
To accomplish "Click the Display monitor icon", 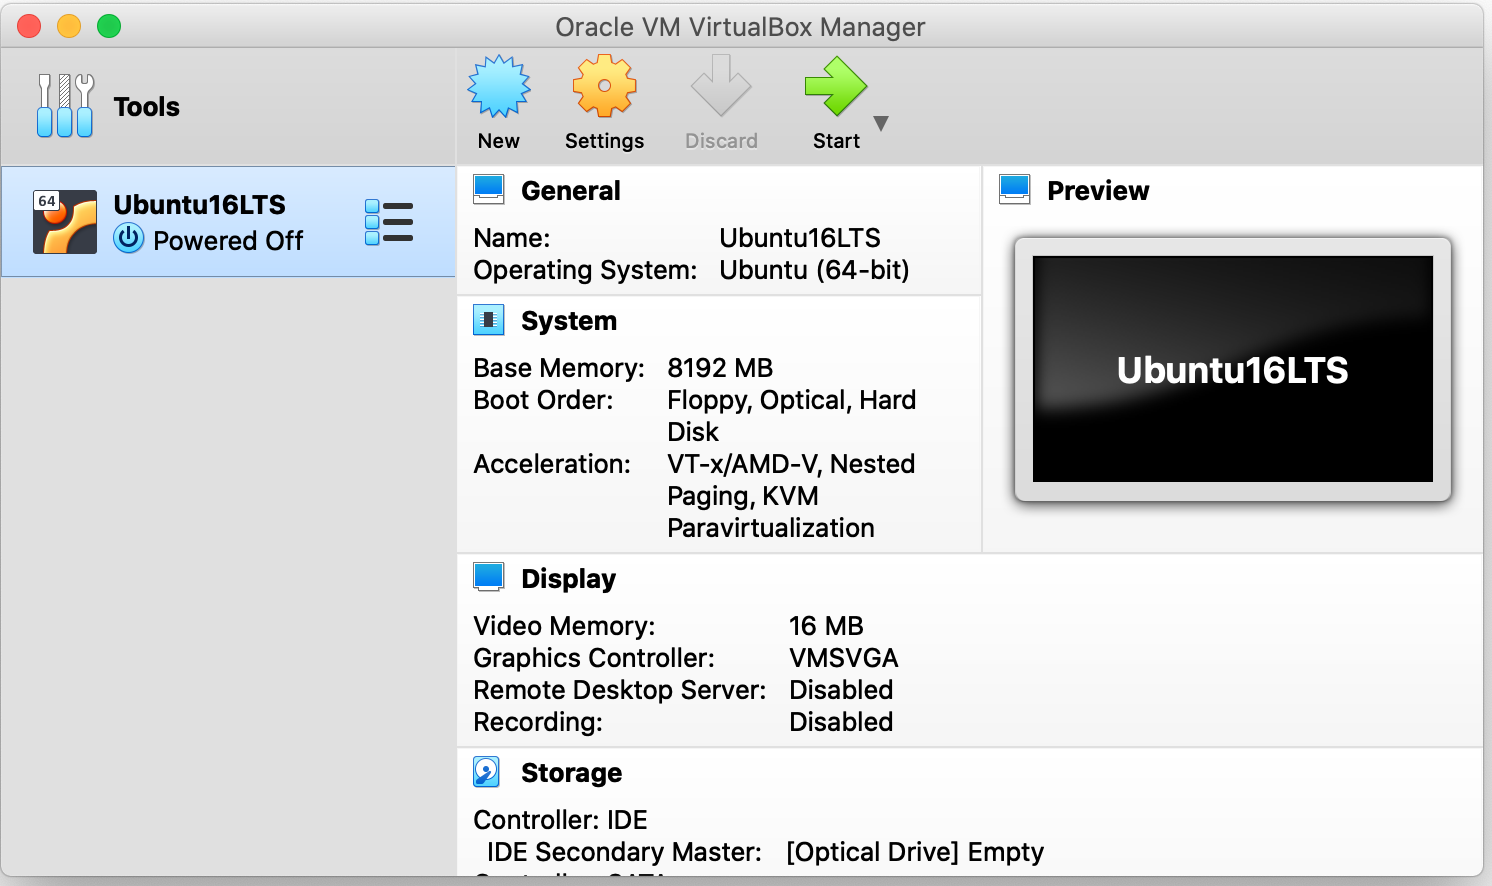I will (x=488, y=578).
